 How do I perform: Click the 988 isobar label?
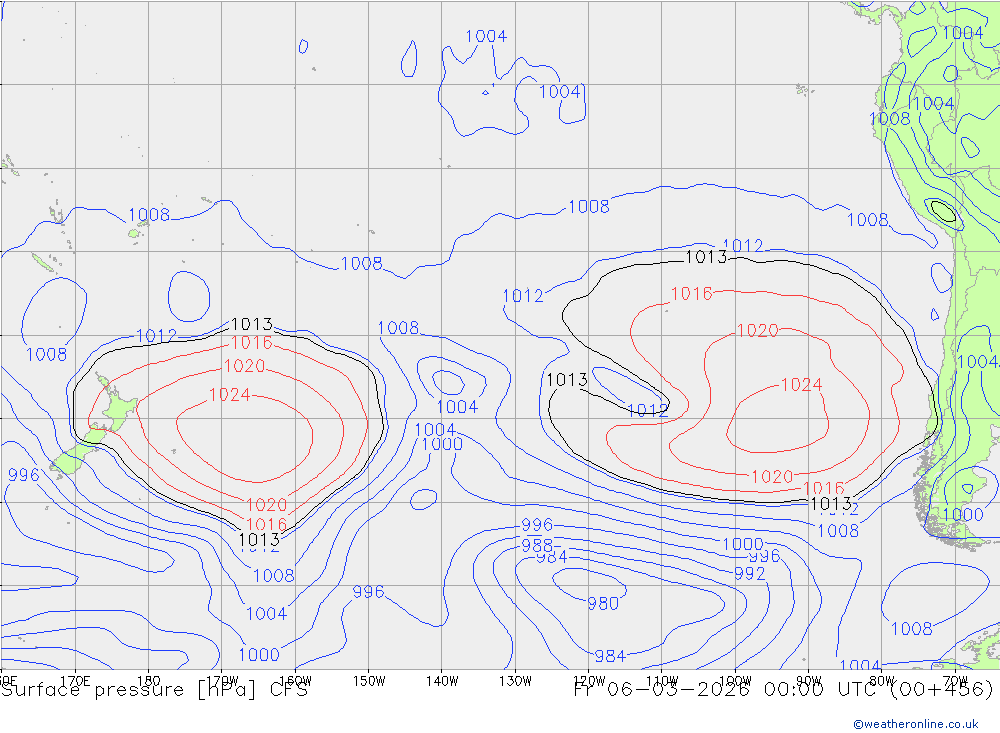coord(536,545)
